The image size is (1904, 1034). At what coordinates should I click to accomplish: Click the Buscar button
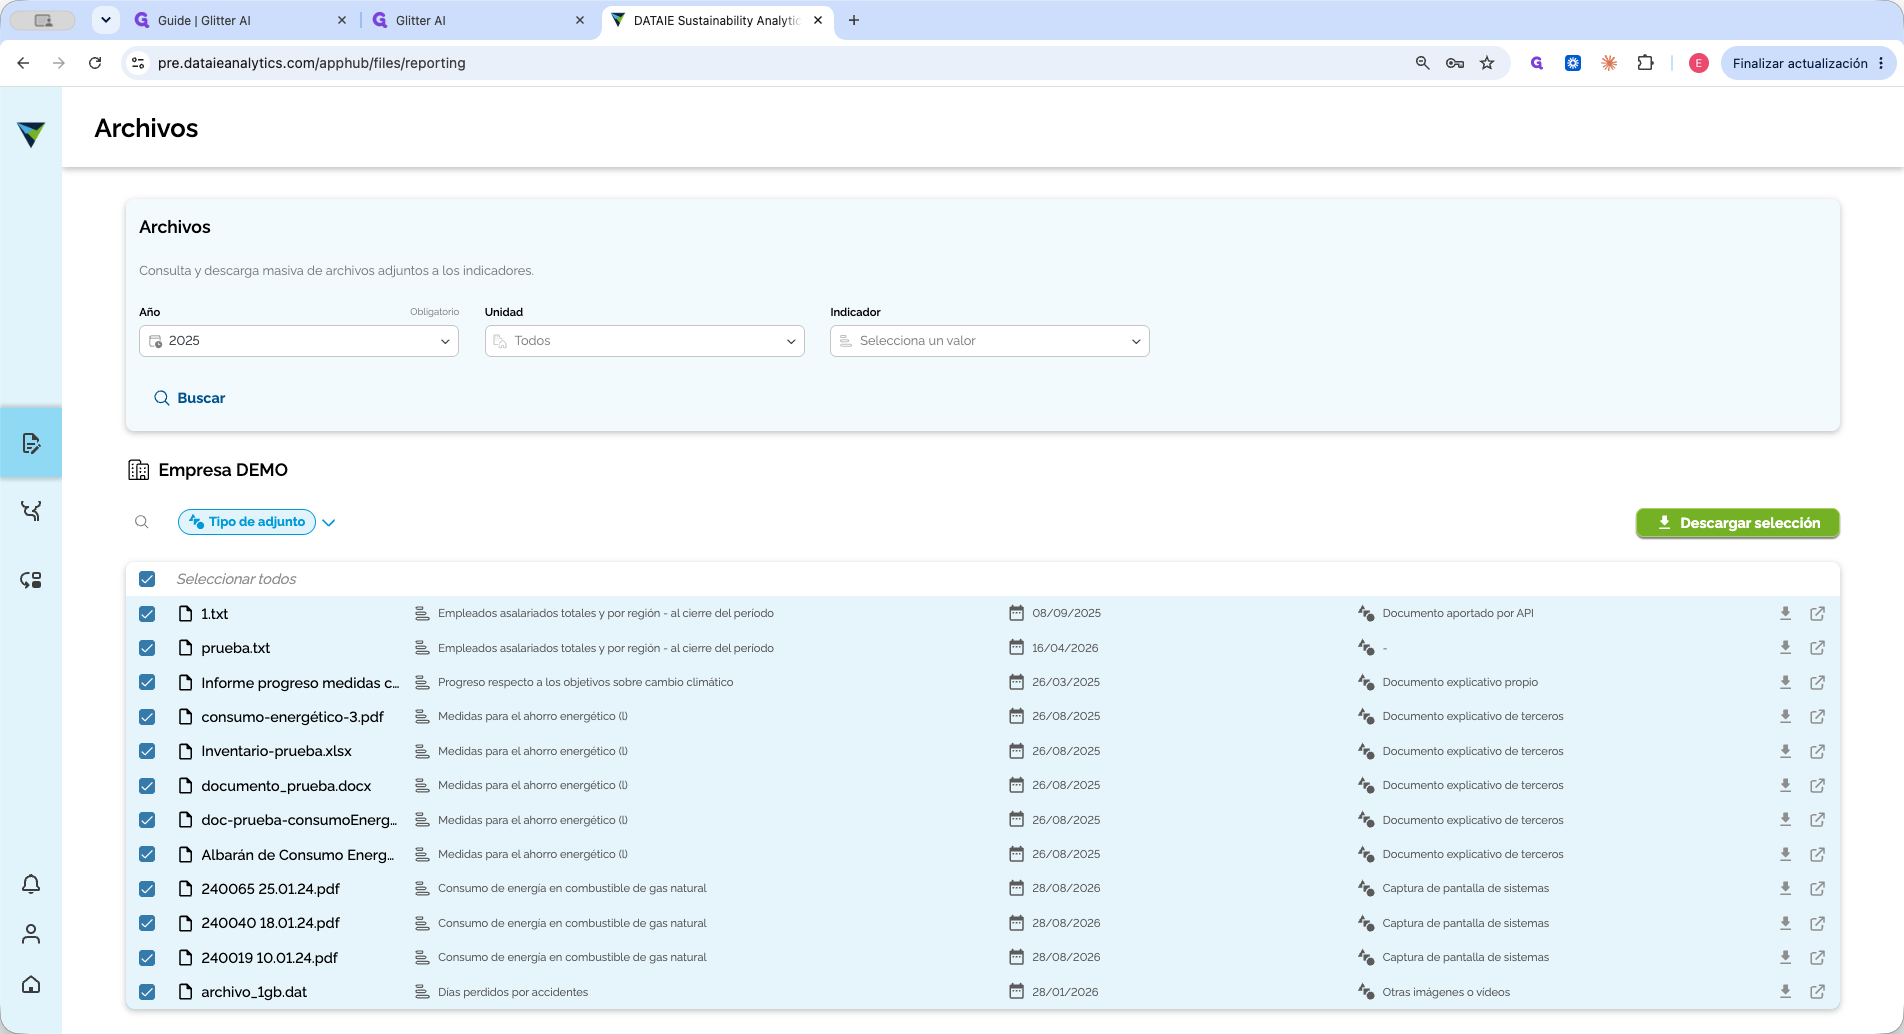coord(189,398)
